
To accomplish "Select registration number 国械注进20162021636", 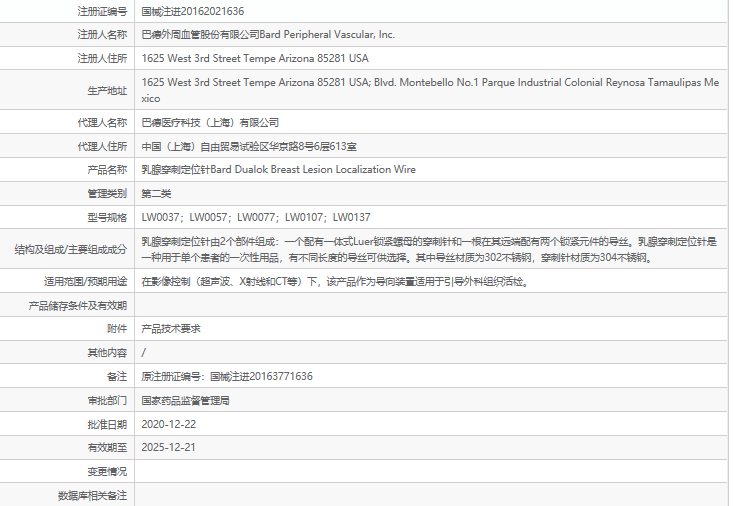I will click(193, 11).
